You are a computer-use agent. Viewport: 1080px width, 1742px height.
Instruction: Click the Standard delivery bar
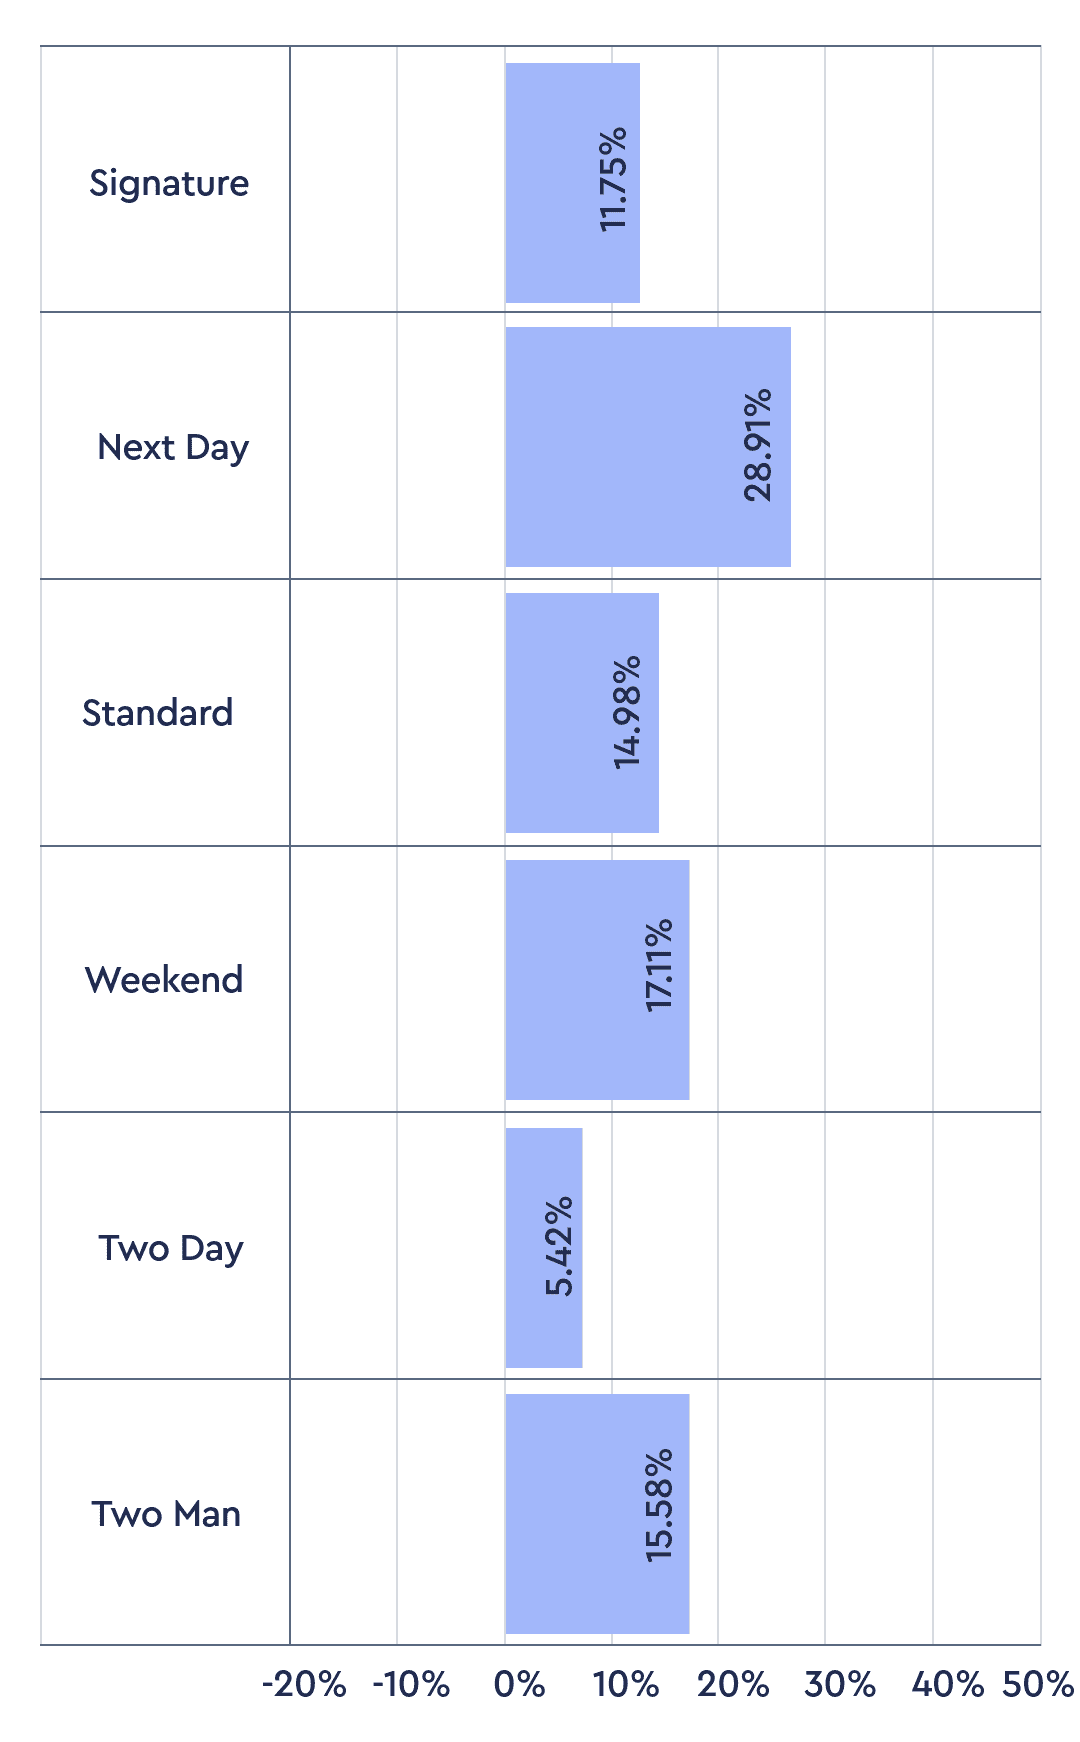pyautogui.click(x=560, y=713)
